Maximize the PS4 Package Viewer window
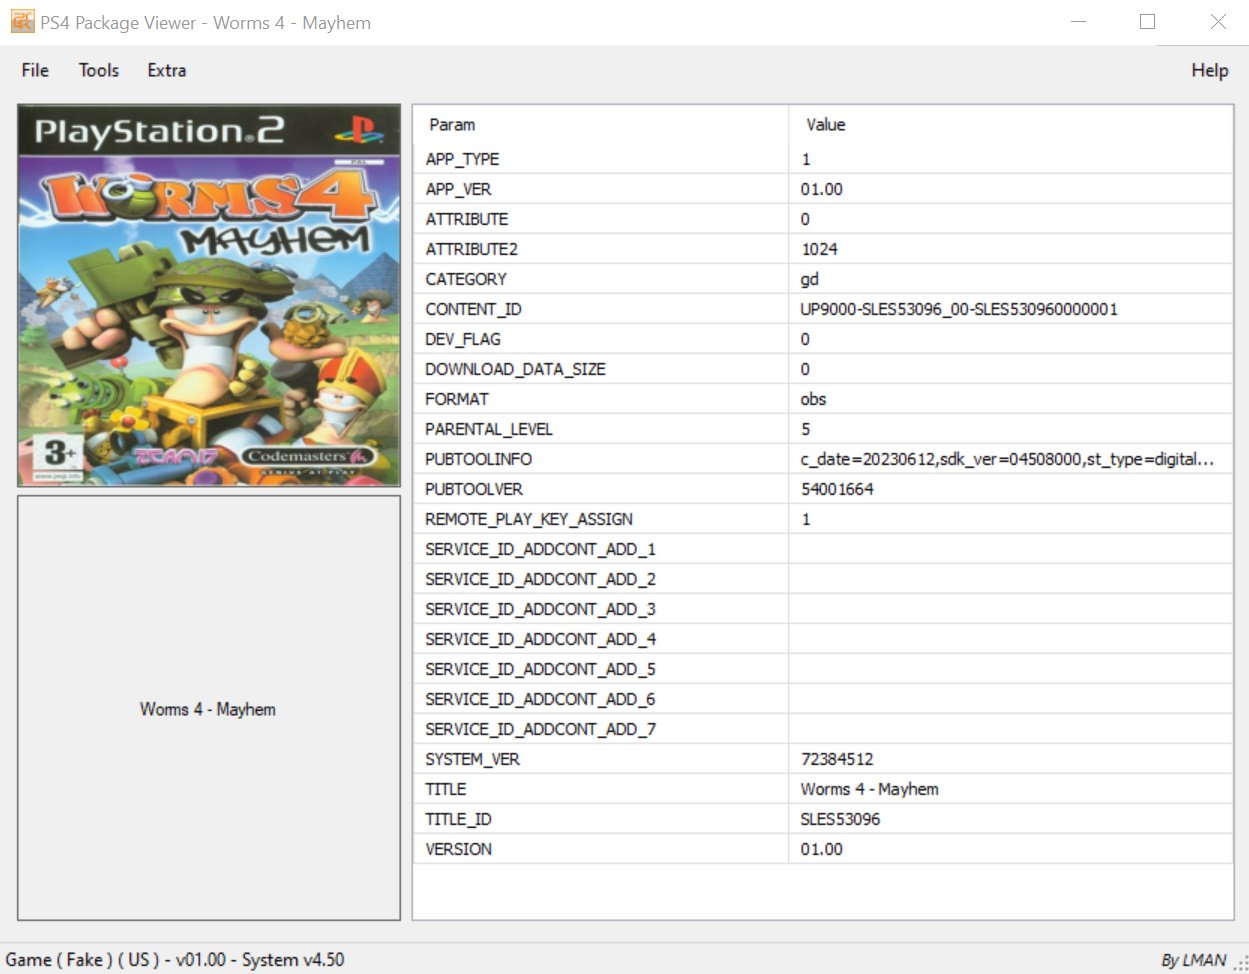The height and width of the screenshot is (974, 1249). tap(1147, 22)
